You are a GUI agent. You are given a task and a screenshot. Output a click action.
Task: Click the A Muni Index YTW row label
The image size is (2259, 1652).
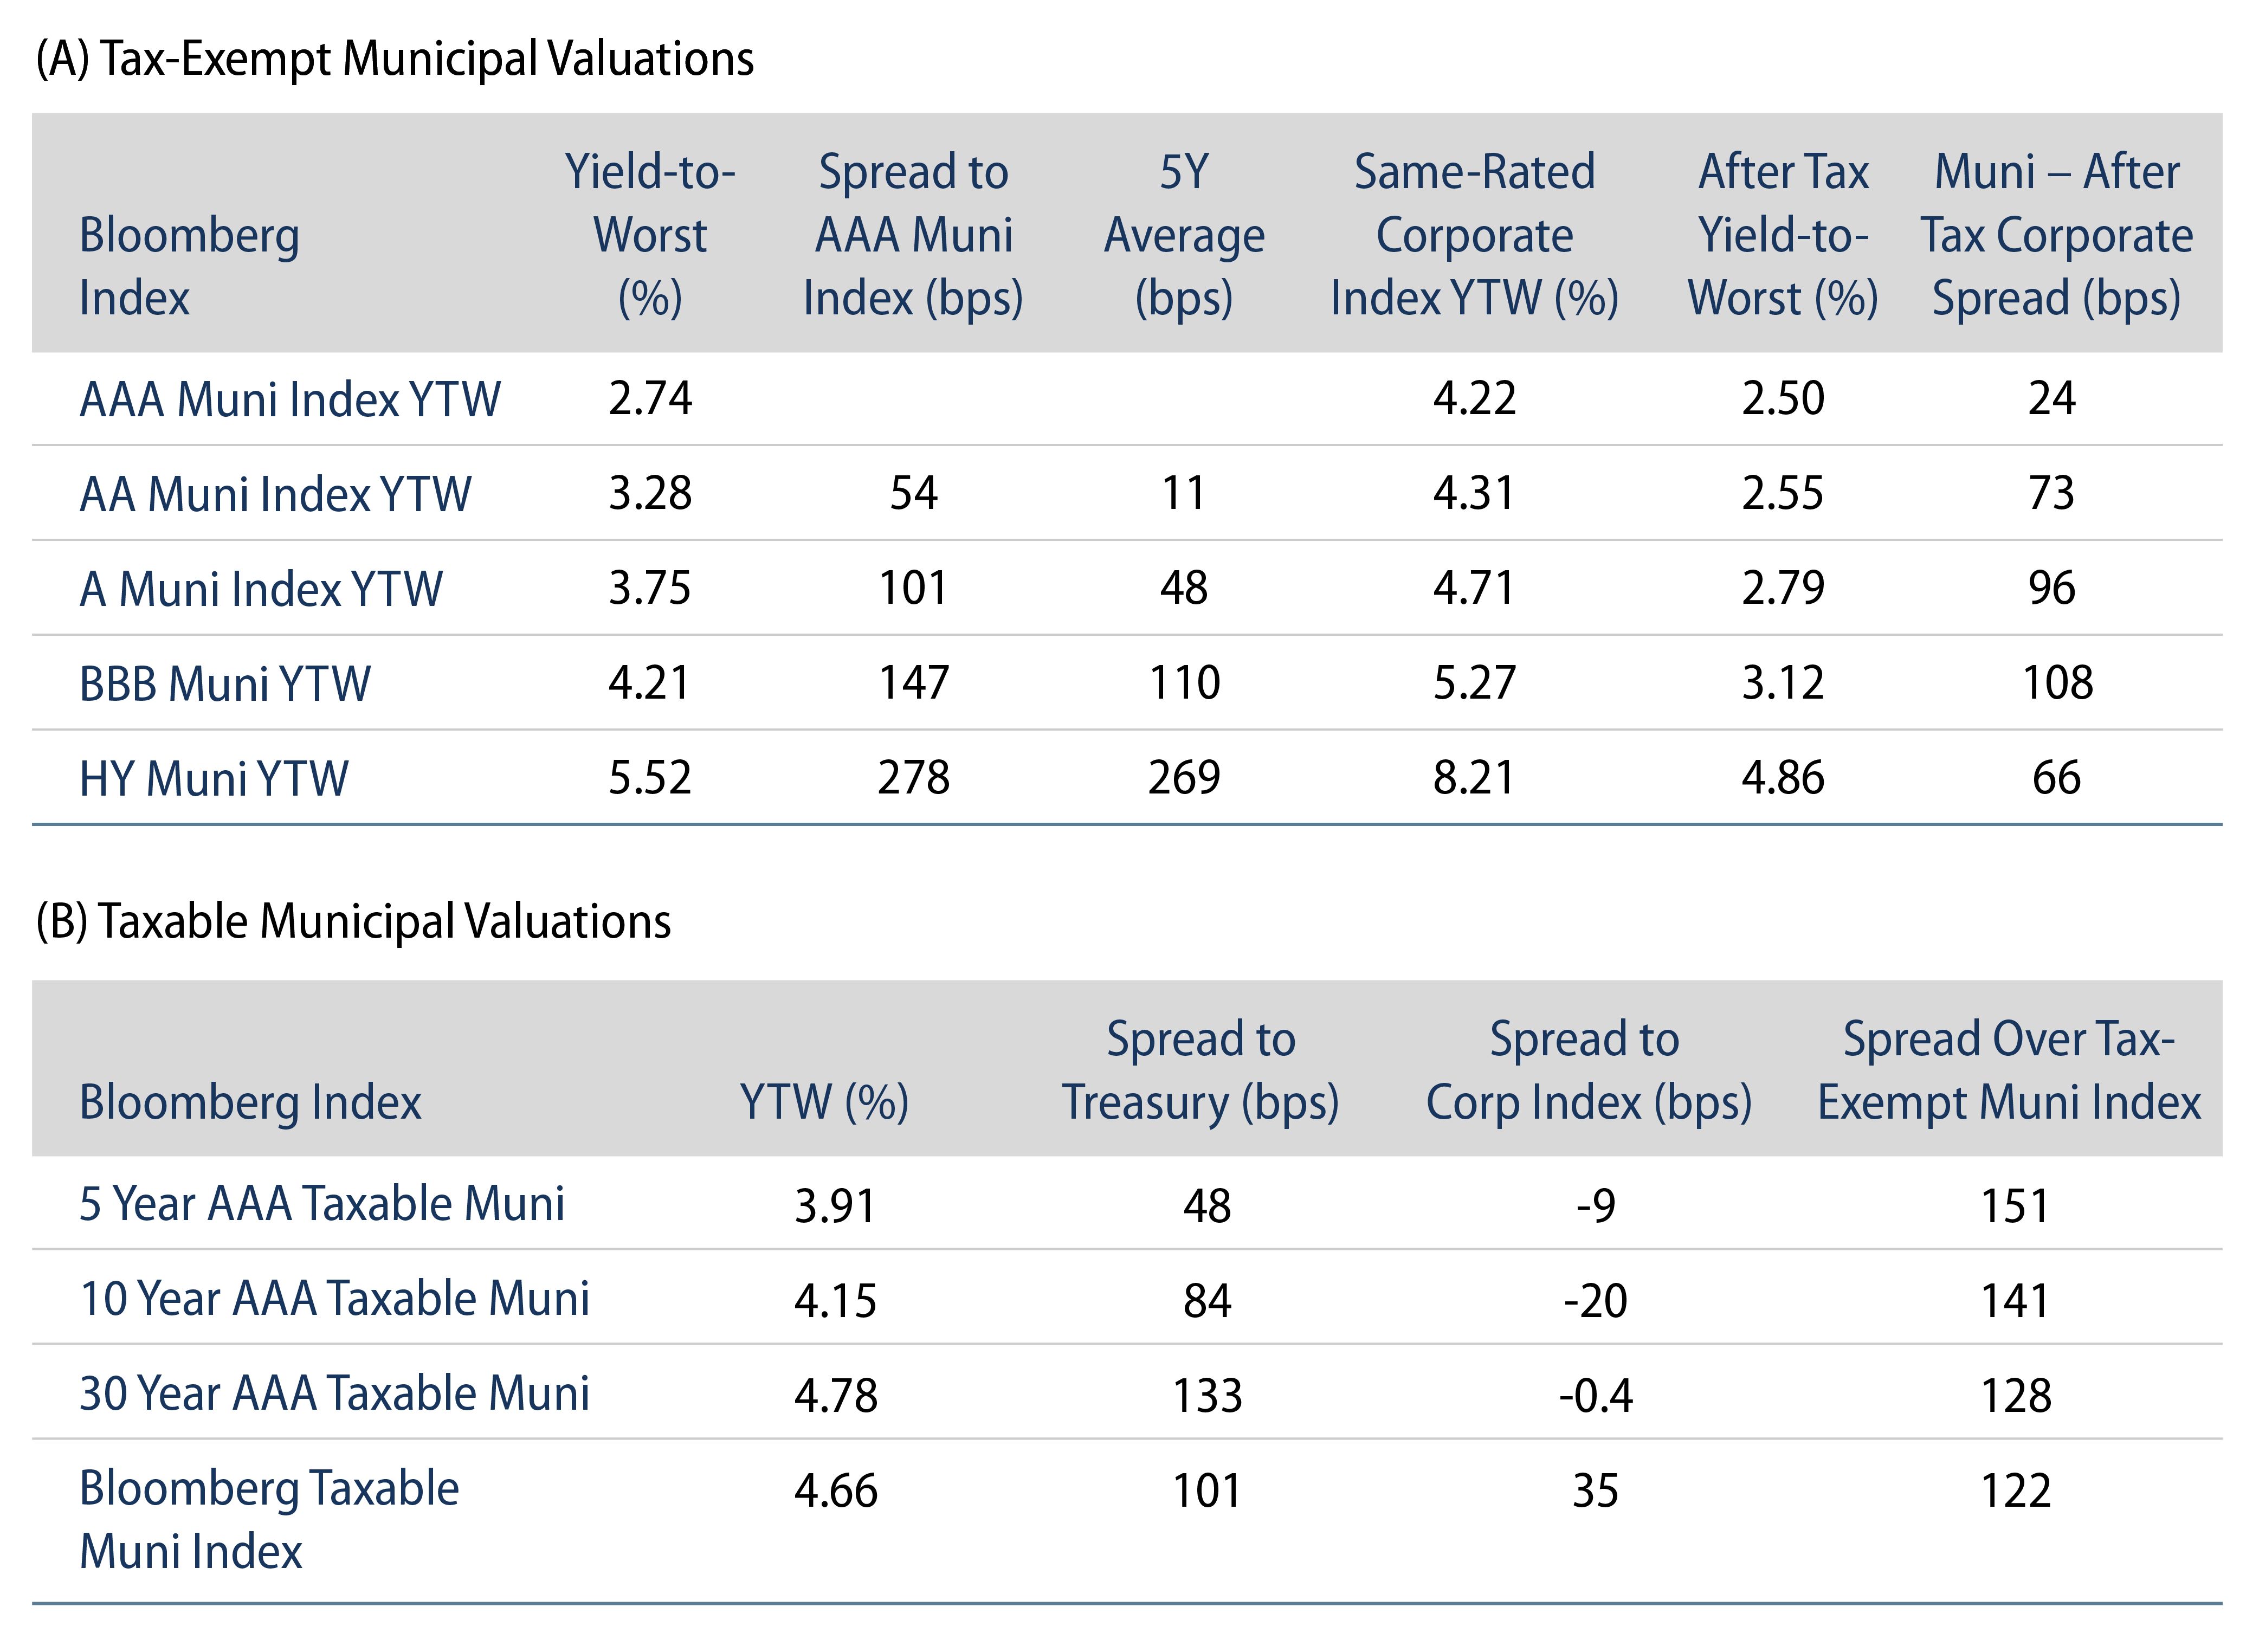click(x=261, y=589)
